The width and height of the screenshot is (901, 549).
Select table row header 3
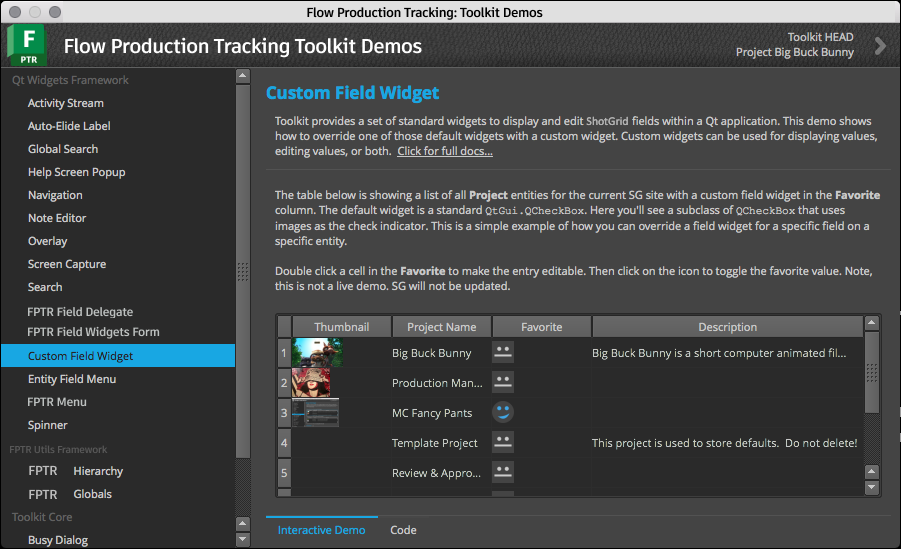pos(284,412)
